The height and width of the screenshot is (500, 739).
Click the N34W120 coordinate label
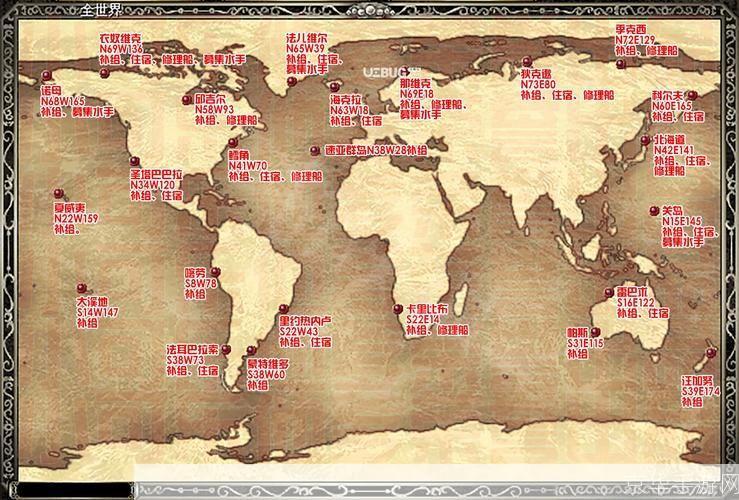pos(152,185)
